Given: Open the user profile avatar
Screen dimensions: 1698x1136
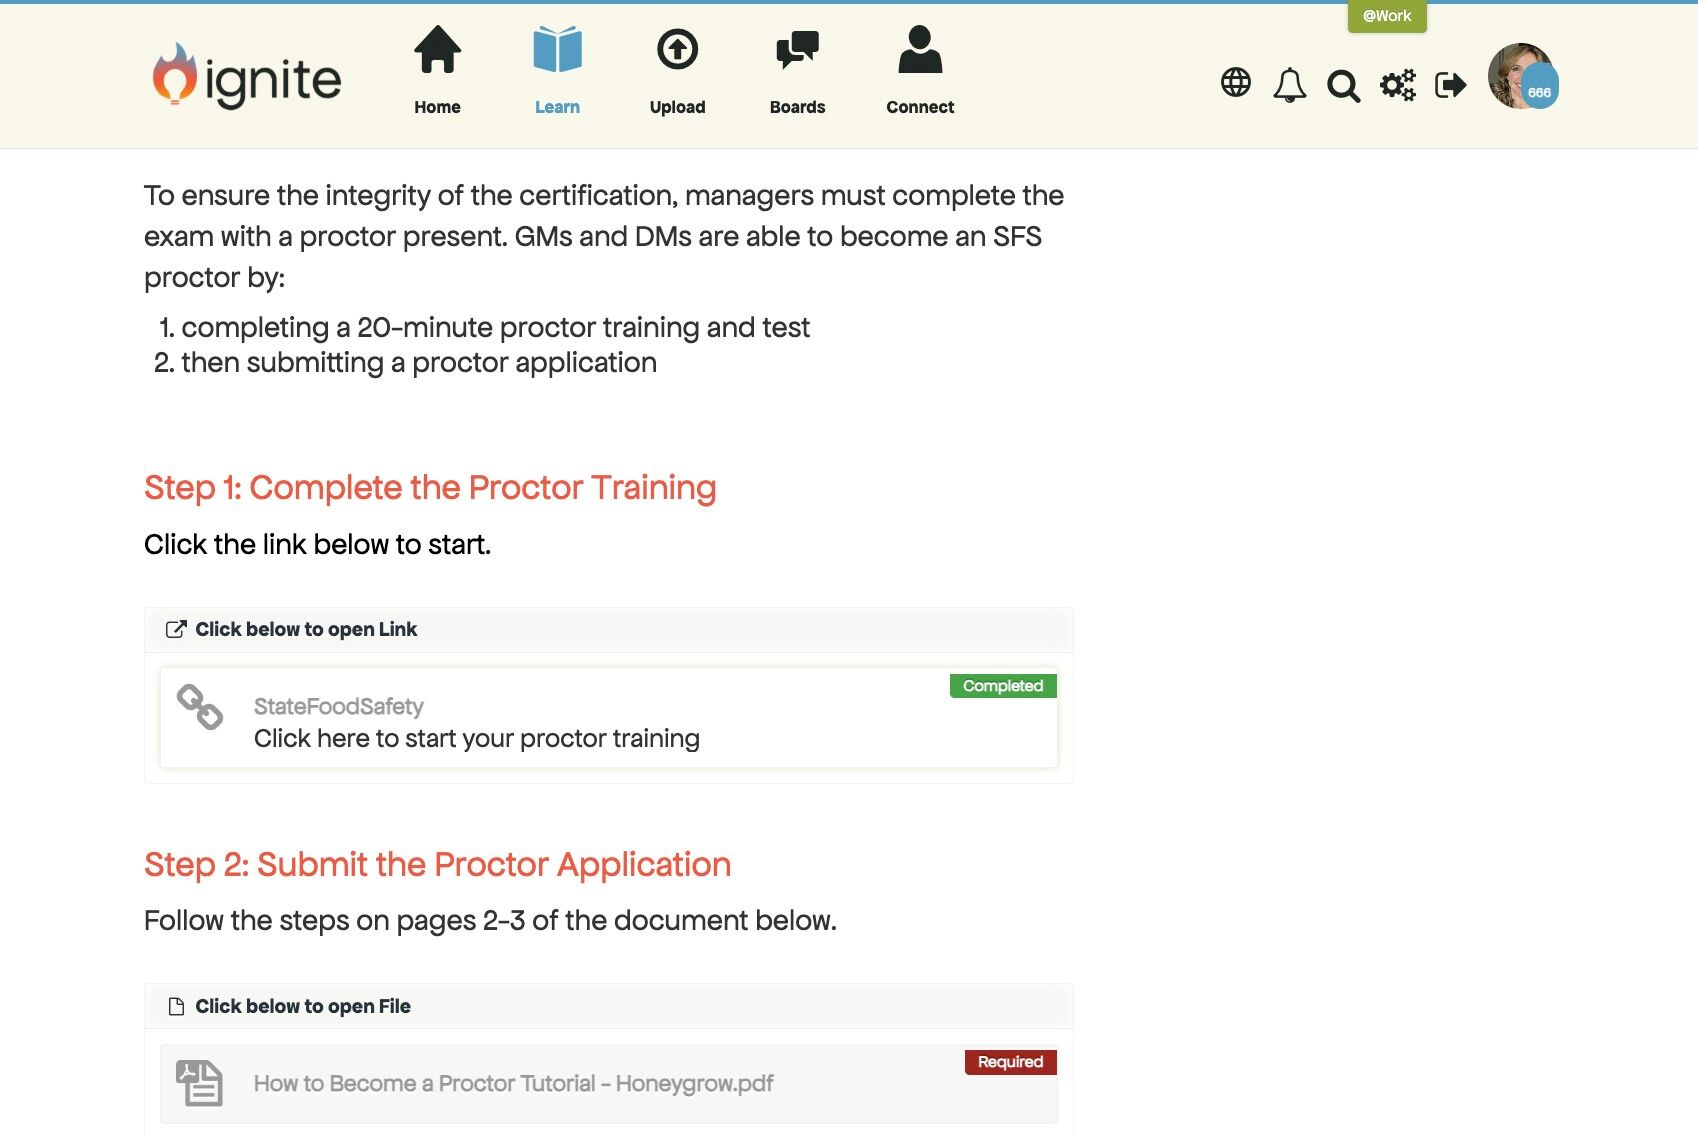Looking at the screenshot, I should pos(1521,77).
